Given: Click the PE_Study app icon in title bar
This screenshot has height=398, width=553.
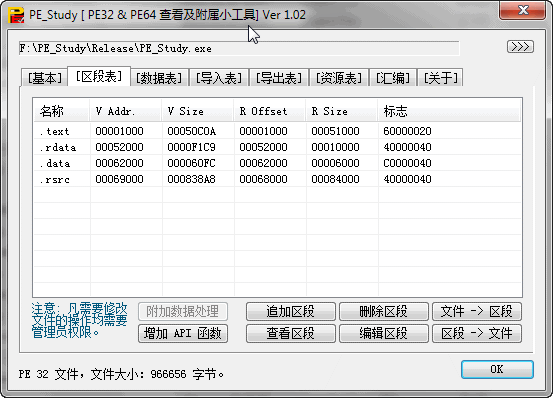Looking at the screenshot, I should click(x=16, y=16).
